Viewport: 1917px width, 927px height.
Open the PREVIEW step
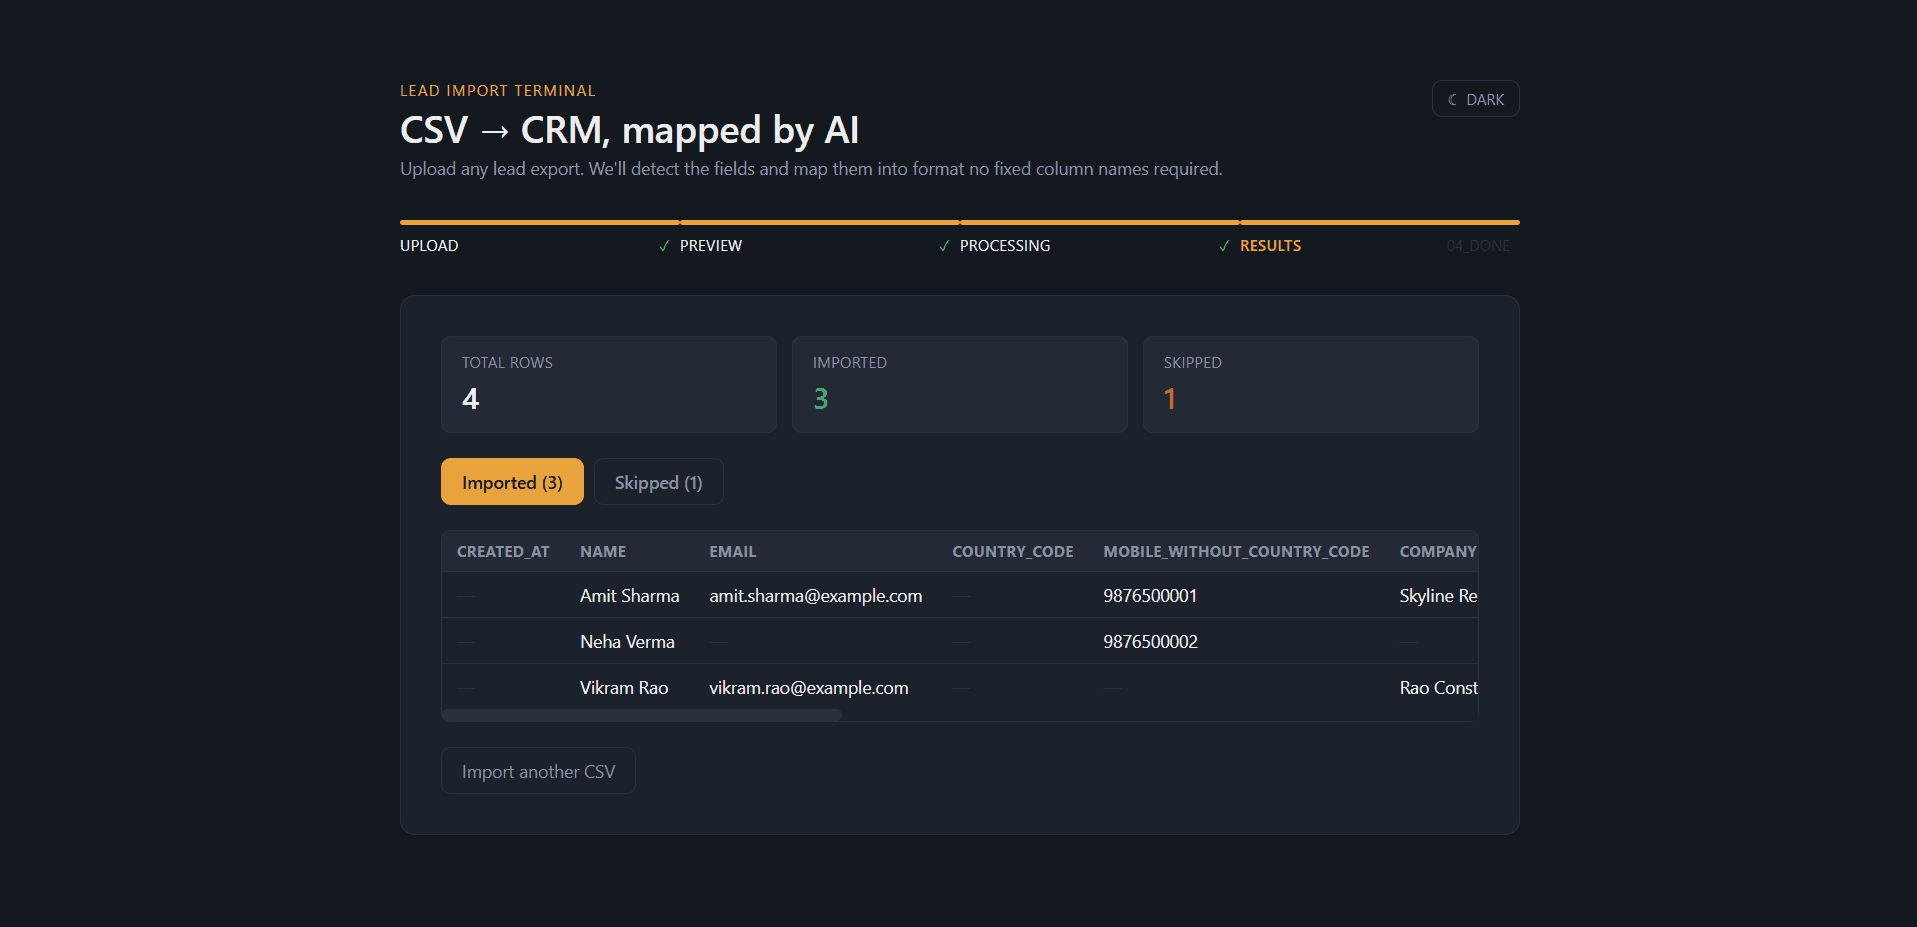click(x=711, y=246)
